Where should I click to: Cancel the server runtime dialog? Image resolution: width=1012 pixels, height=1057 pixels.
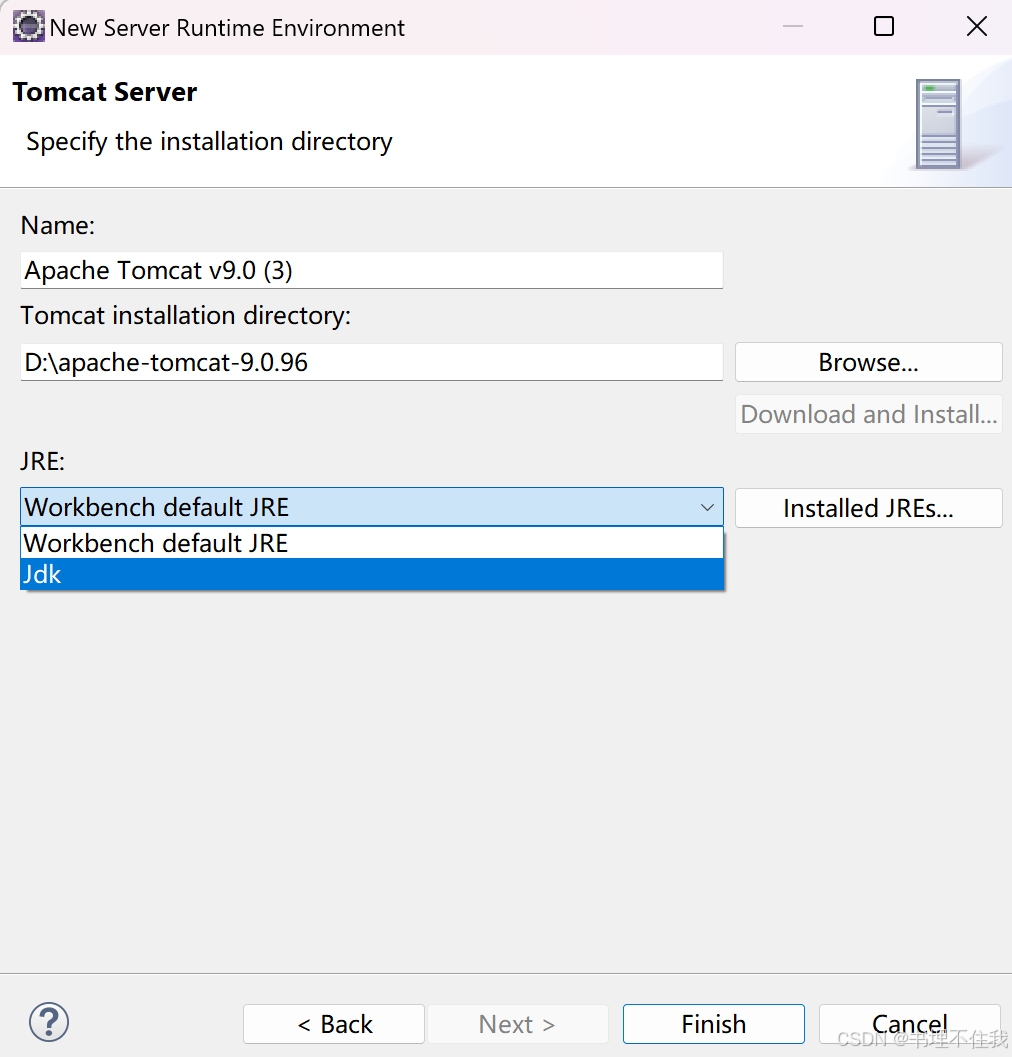pos(910,1024)
